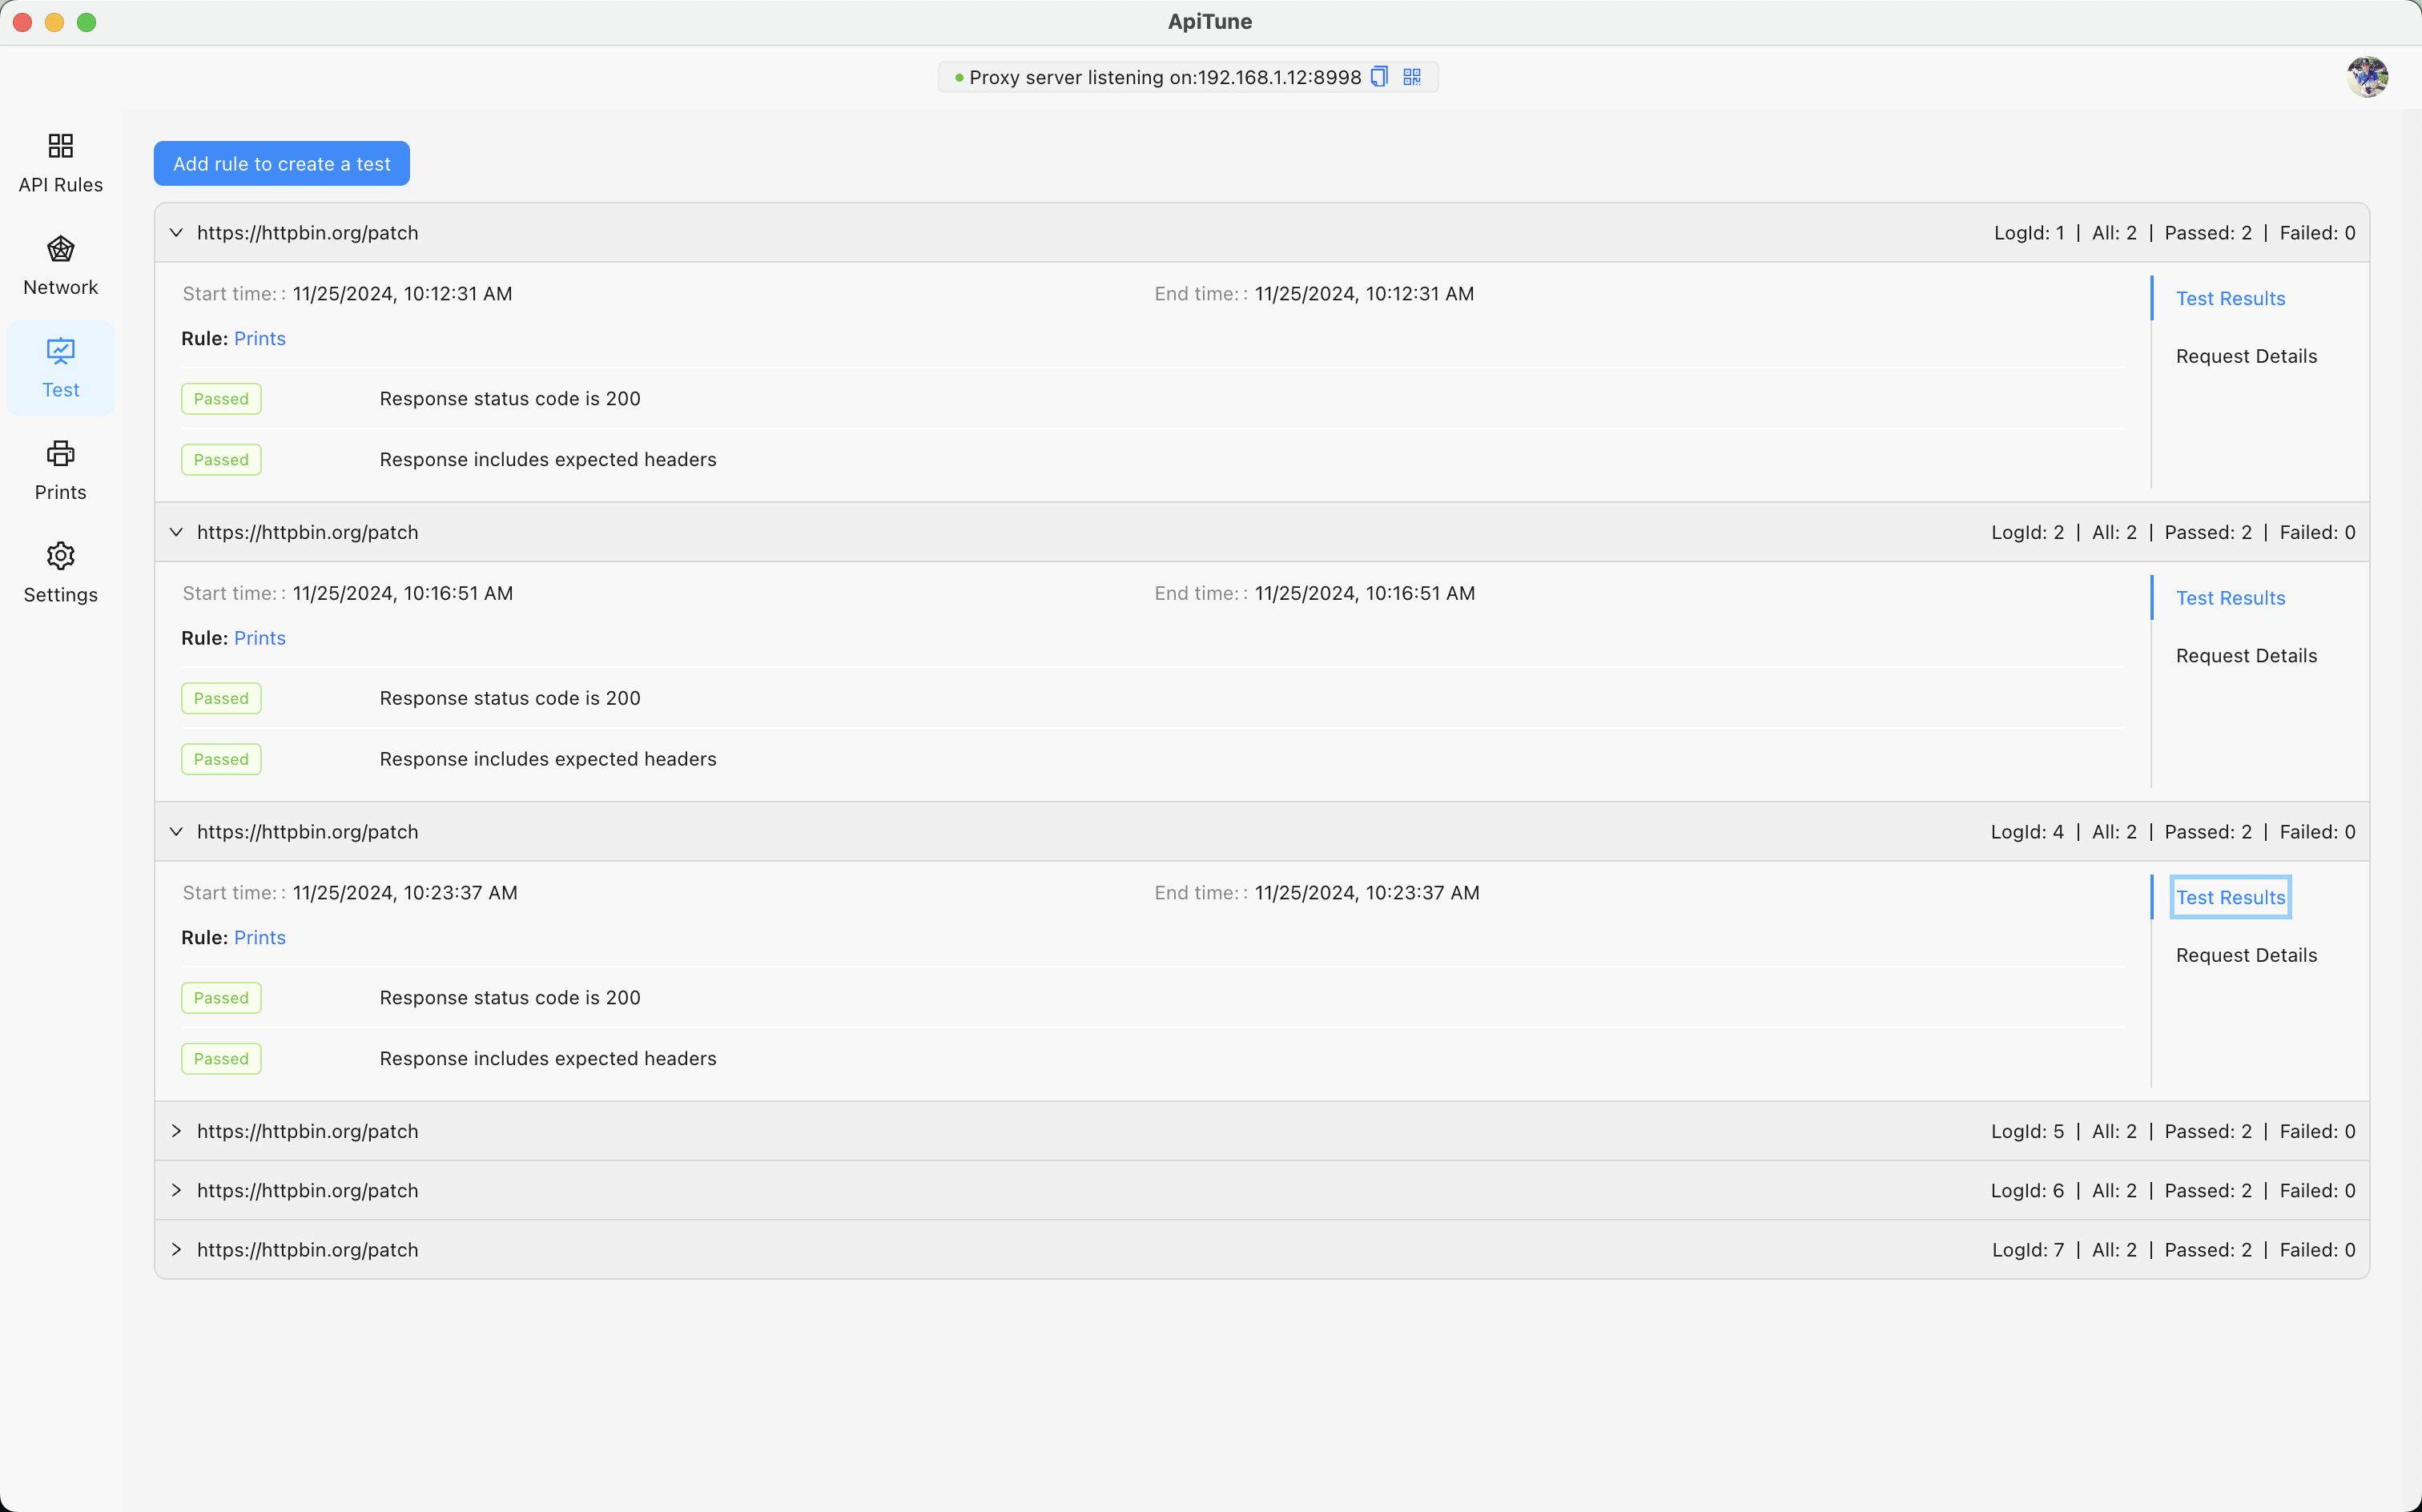Open Request Details for LogId 4 entry
The image size is (2422, 1512).
click(2245, 955)
